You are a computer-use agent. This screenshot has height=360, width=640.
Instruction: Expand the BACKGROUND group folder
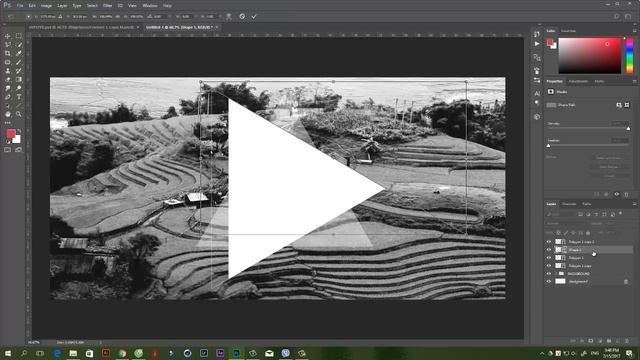(556, 273)
